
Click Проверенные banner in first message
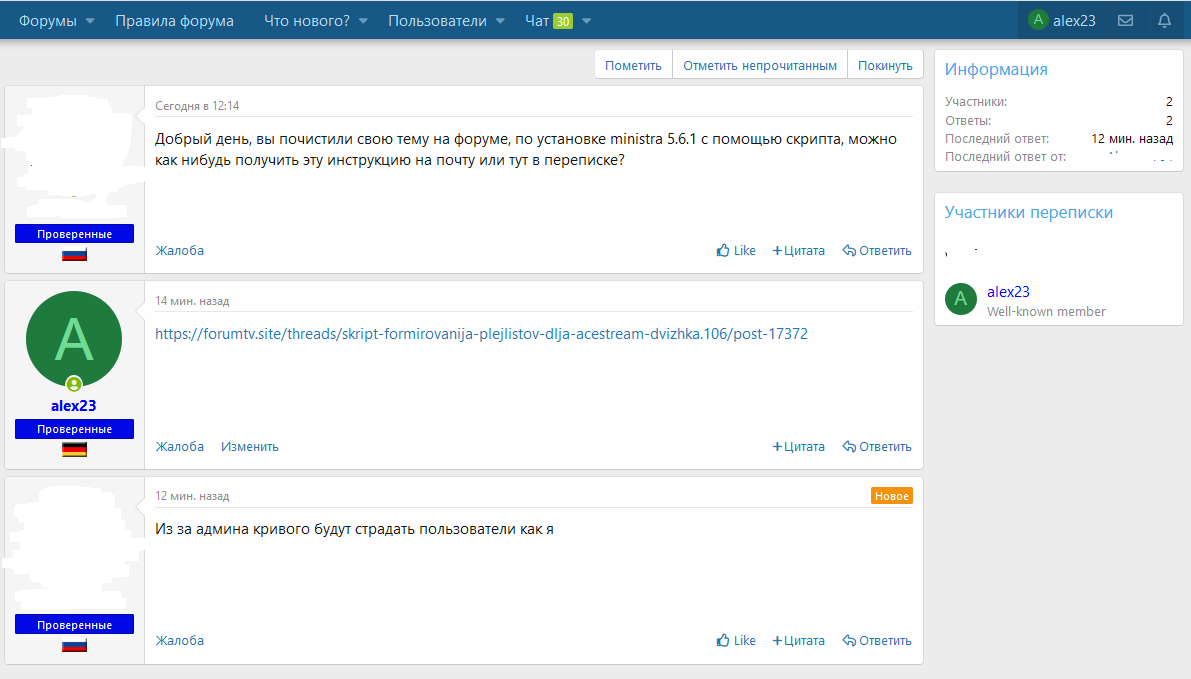point(74,234)
